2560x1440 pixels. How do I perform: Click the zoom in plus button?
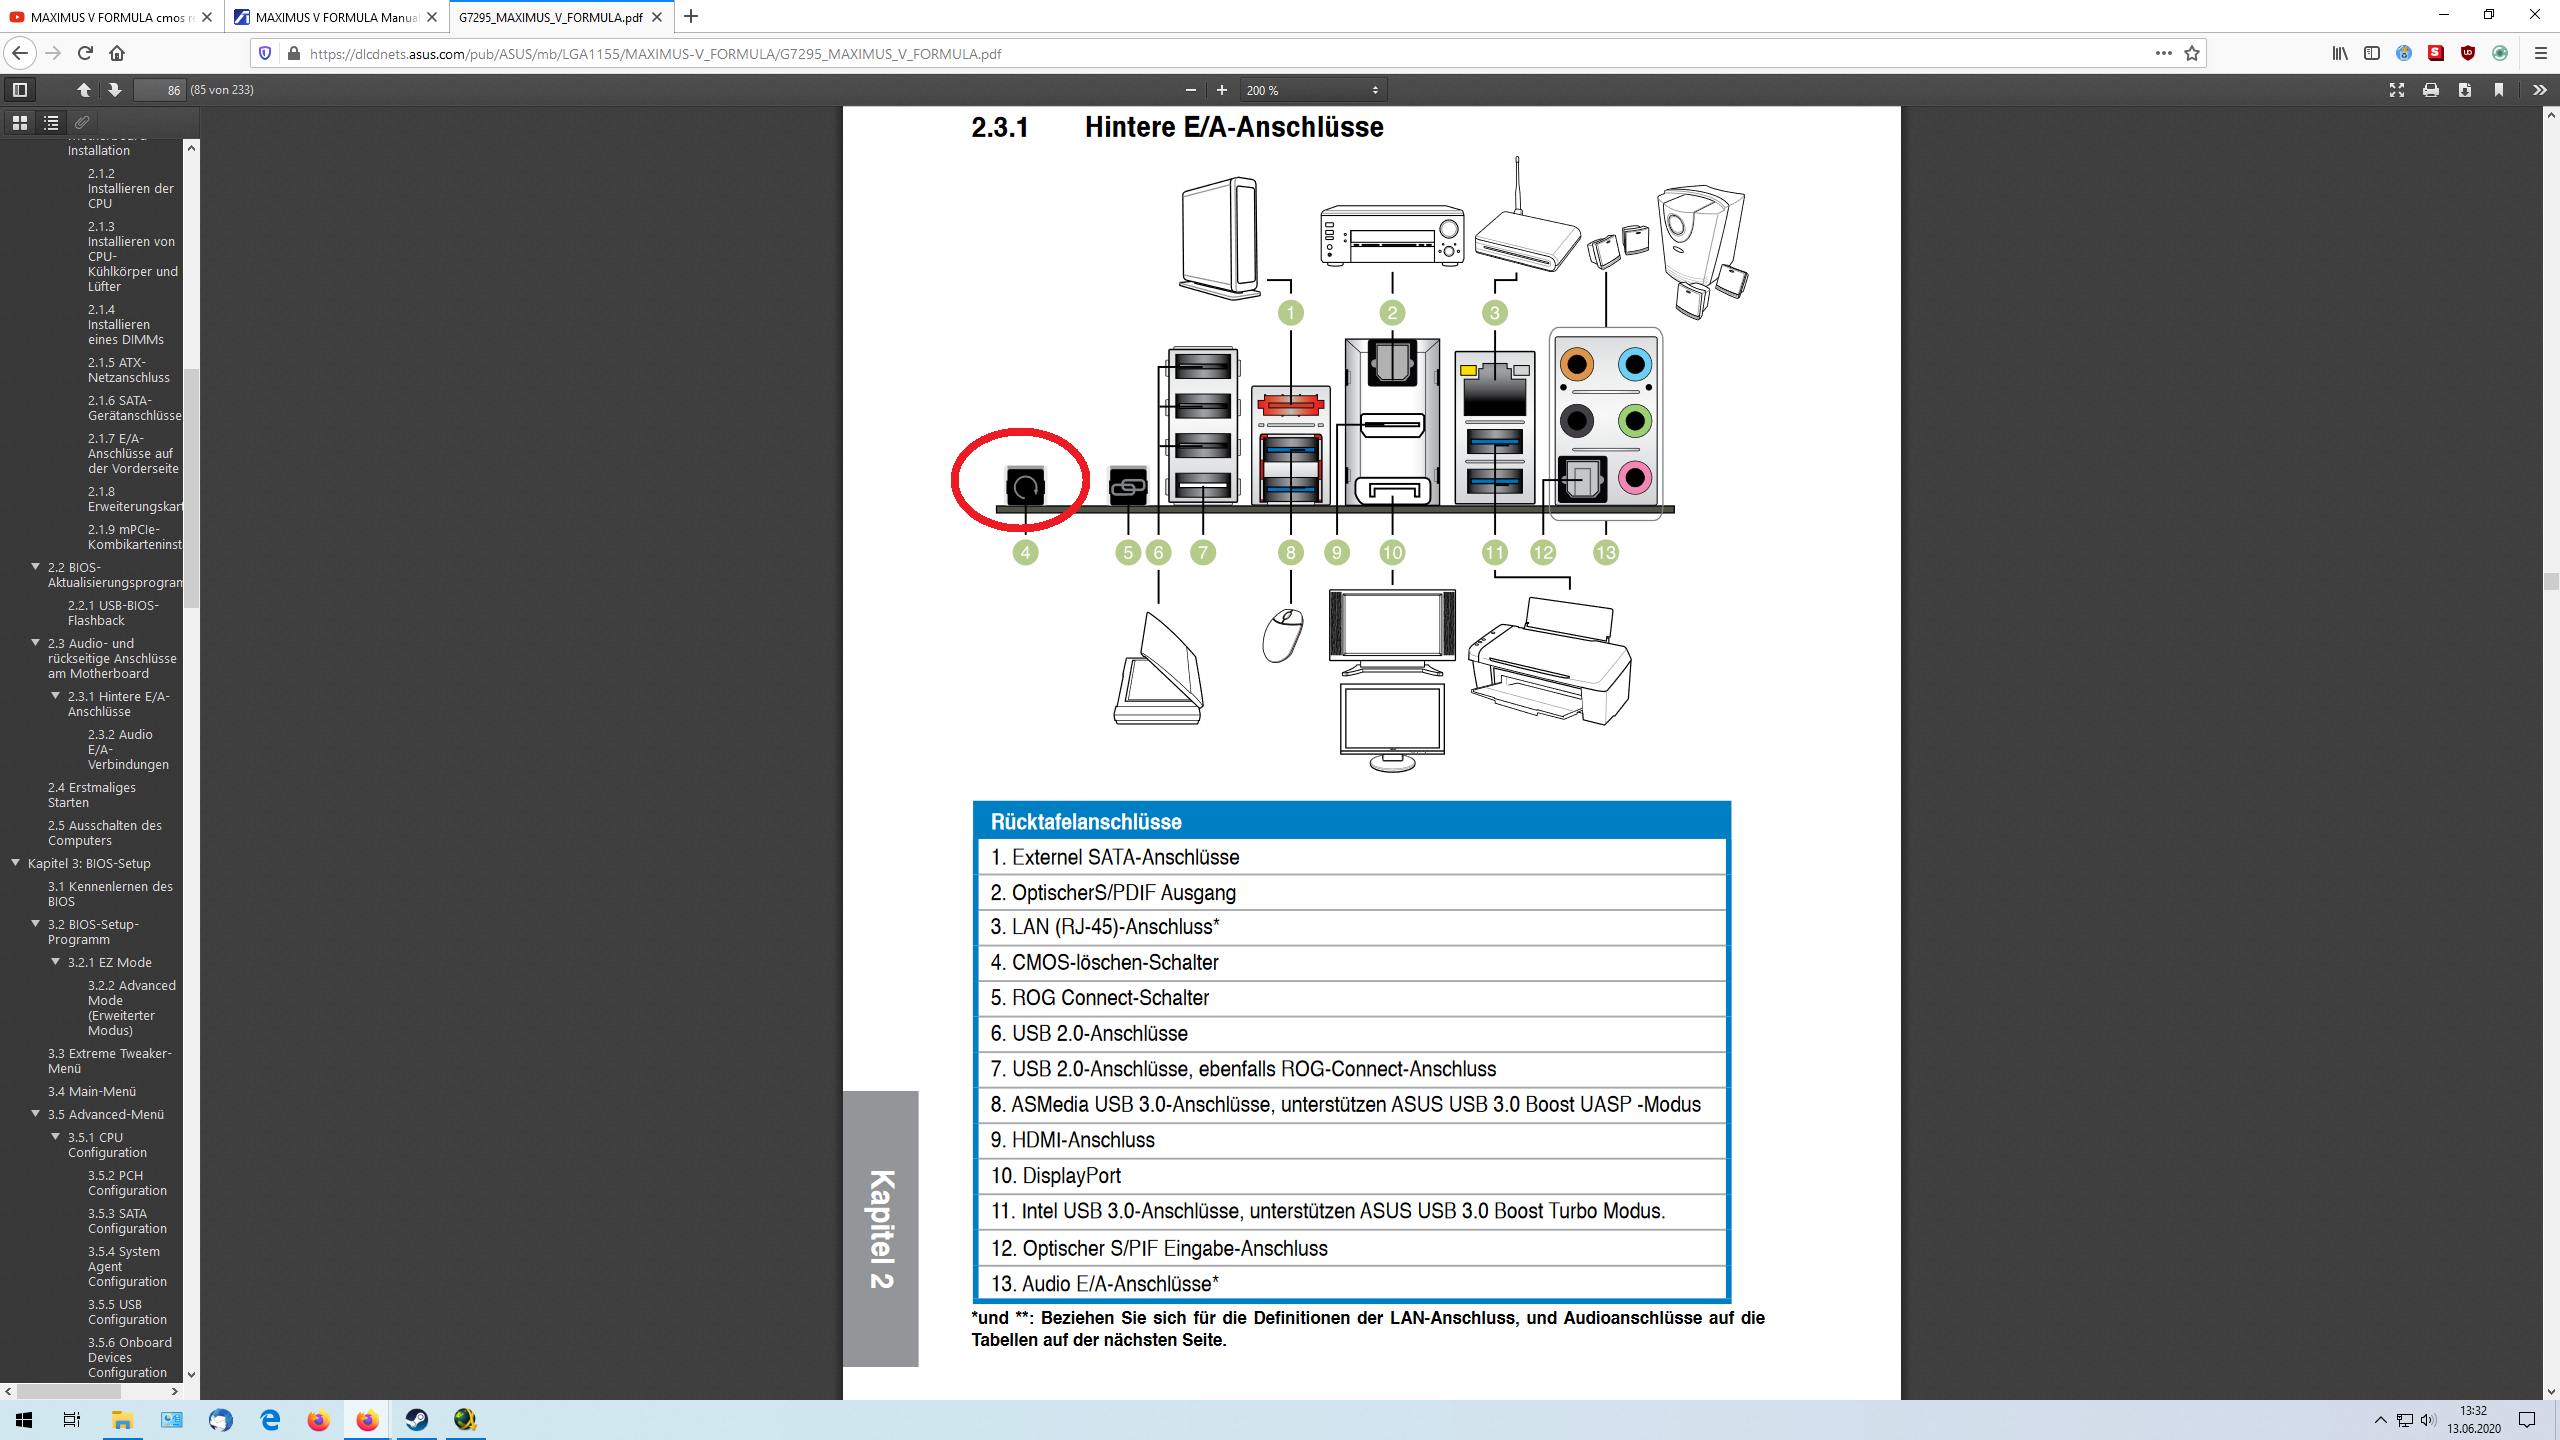(x=1221, y=90)
